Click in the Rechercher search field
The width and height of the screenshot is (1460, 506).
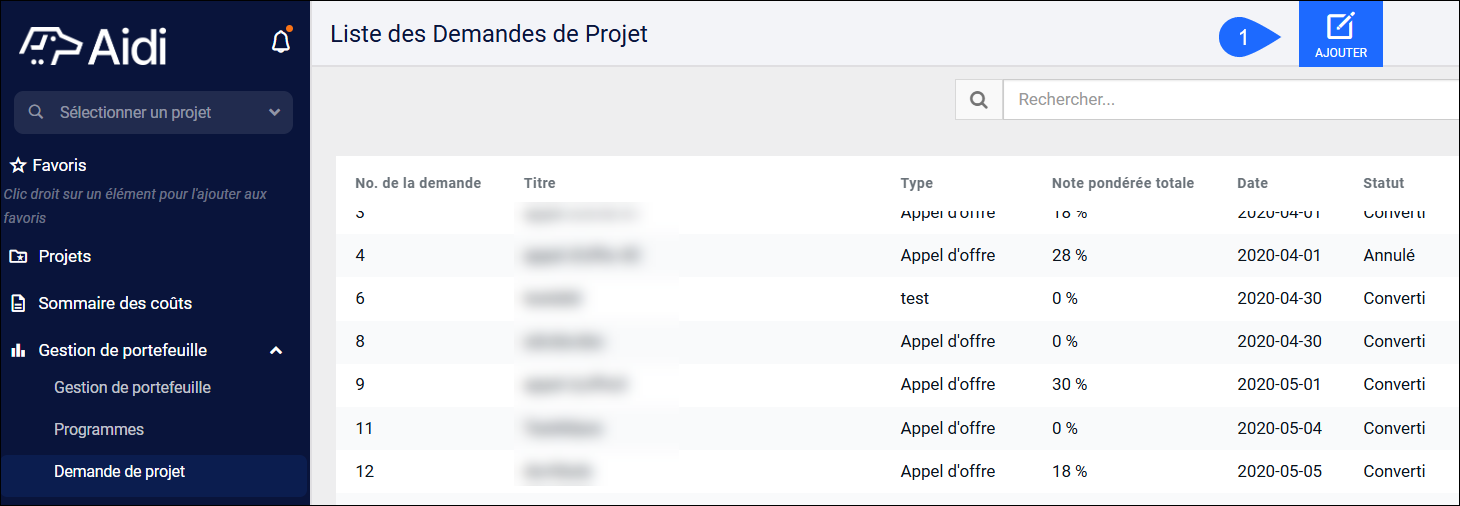point(1231,100)
